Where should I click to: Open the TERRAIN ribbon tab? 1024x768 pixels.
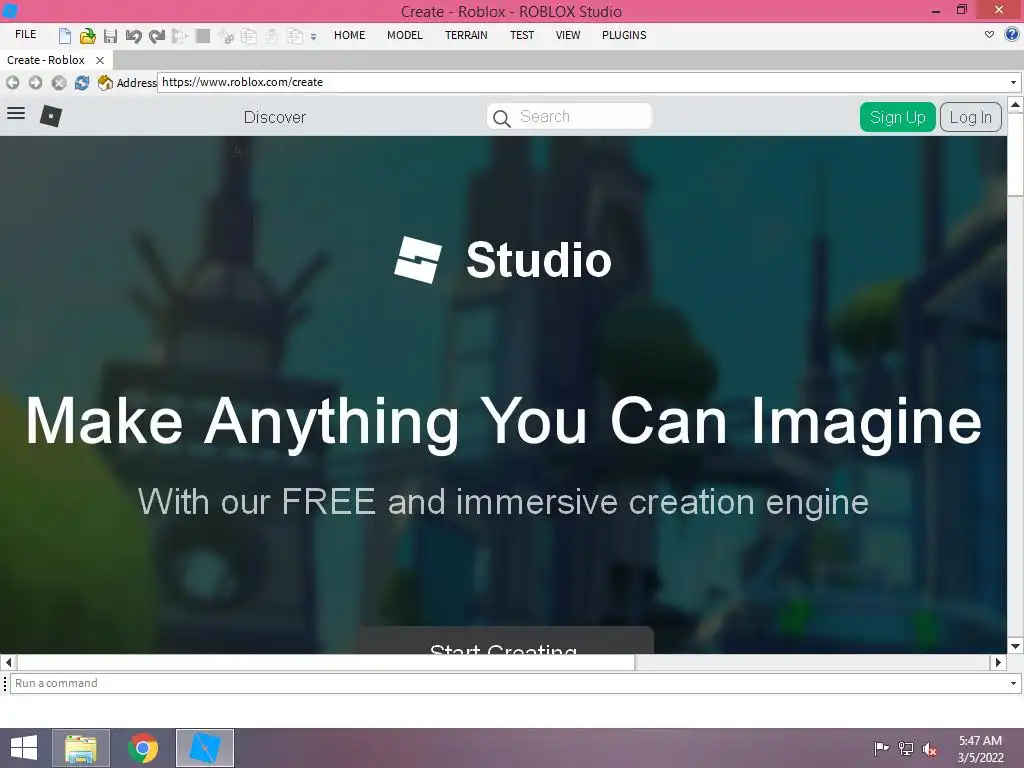[x=466, y=35]
